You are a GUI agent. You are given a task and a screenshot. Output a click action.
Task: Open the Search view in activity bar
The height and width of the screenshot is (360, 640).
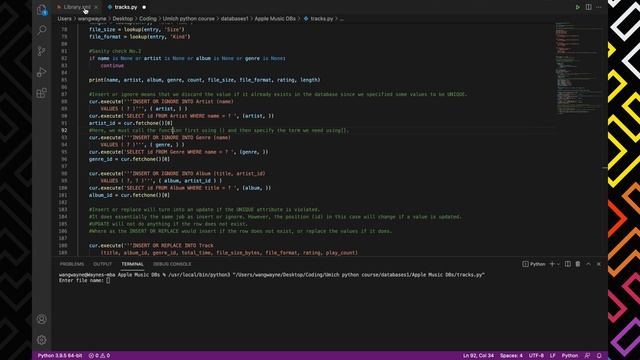pyautogui.click(x=42, y=30)
